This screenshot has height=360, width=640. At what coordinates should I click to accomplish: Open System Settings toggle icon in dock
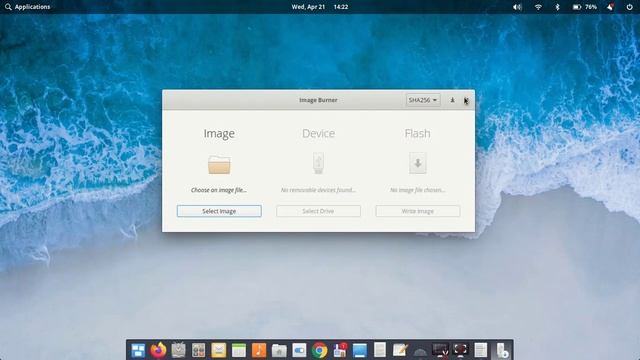(299, 350)
